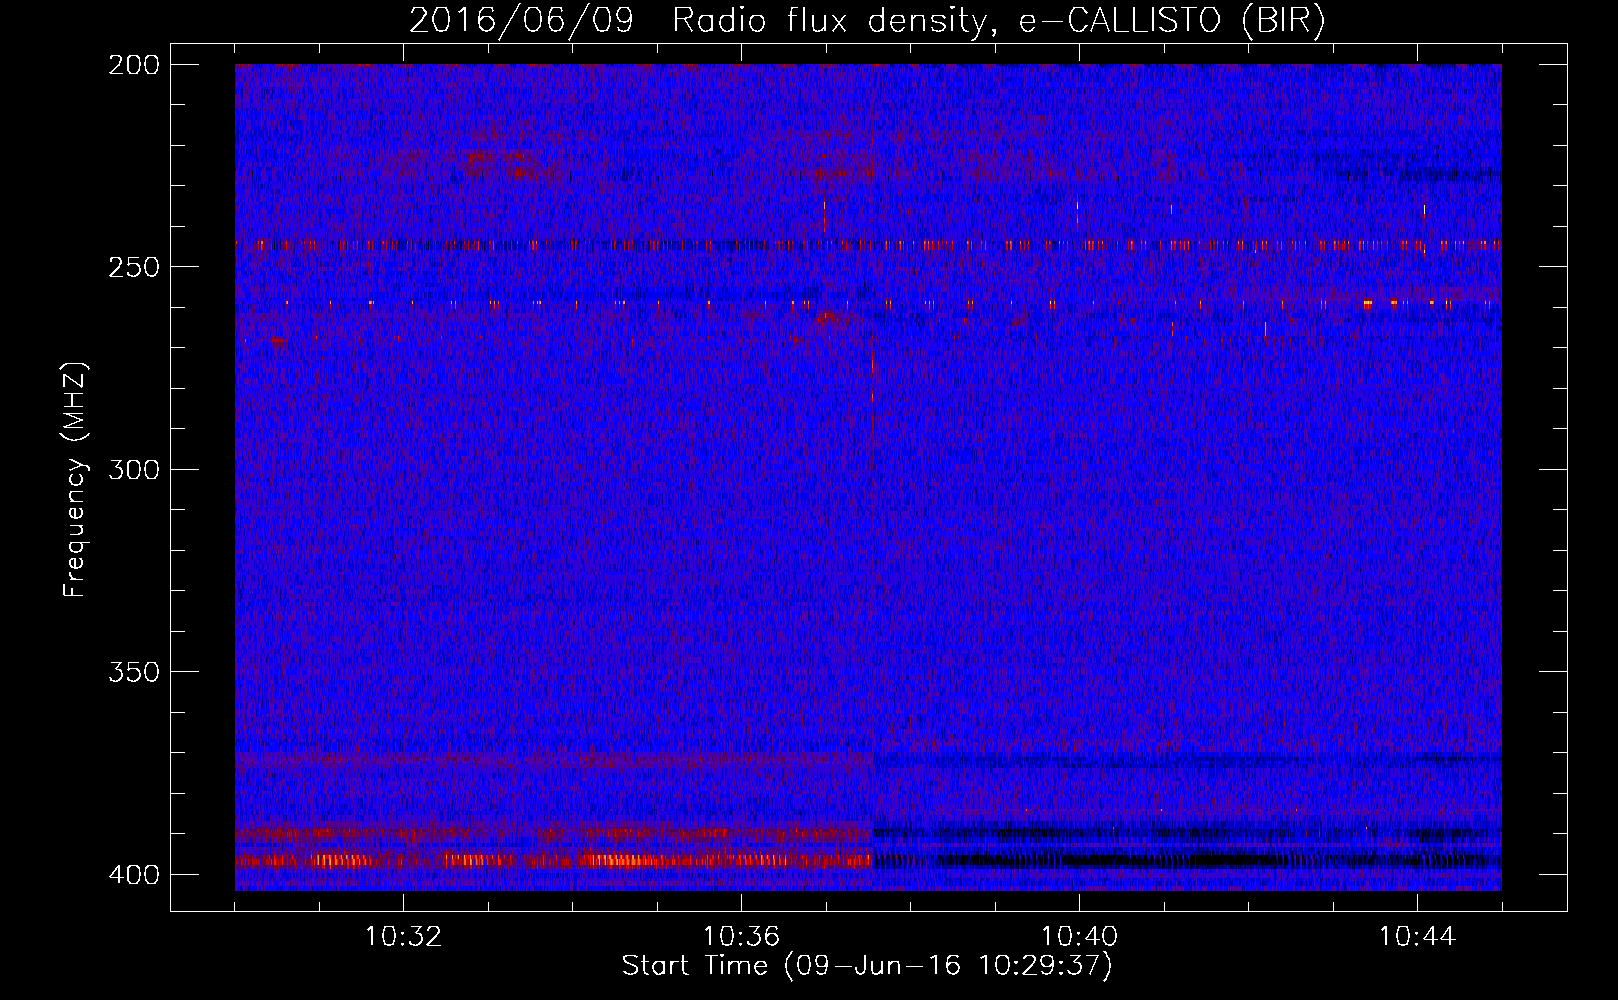Select the 200 frequency tick label
The image size is (1618, 1000).
coord(133,65)
